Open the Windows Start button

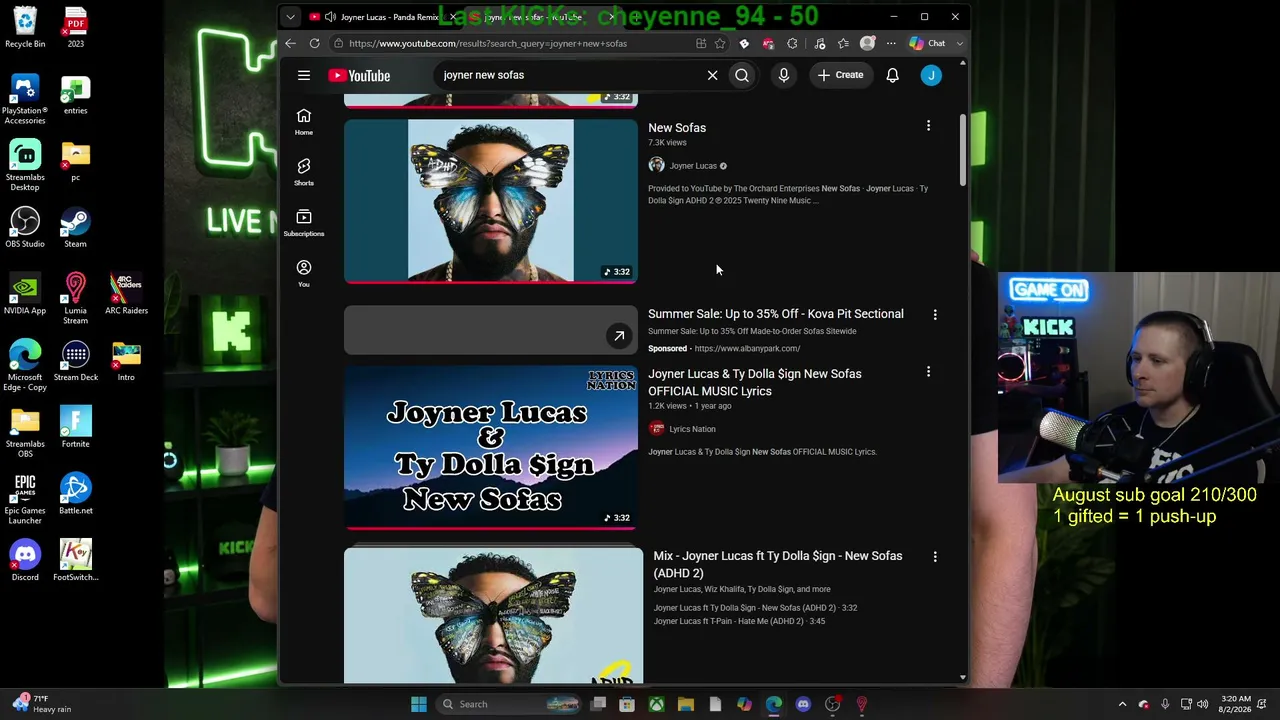coord(419,704)
